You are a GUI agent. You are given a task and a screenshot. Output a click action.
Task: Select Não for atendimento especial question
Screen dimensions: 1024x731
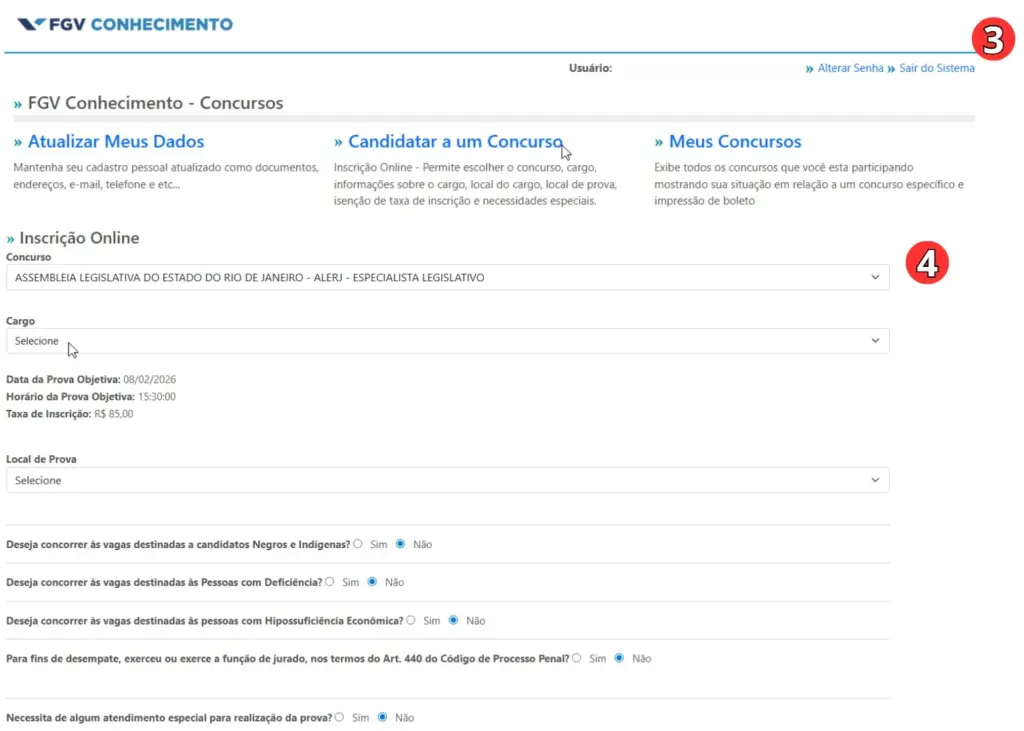tap(383, 717)
